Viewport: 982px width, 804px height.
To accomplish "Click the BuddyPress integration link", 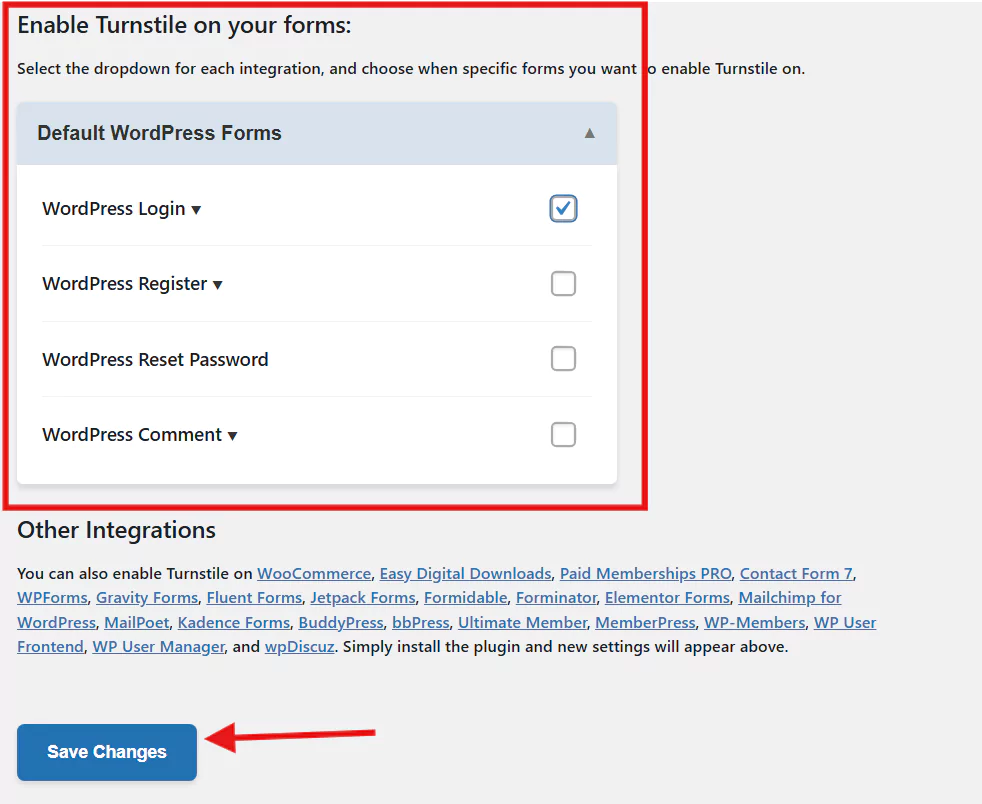I will pyautogui.click(x=340, y=623).
